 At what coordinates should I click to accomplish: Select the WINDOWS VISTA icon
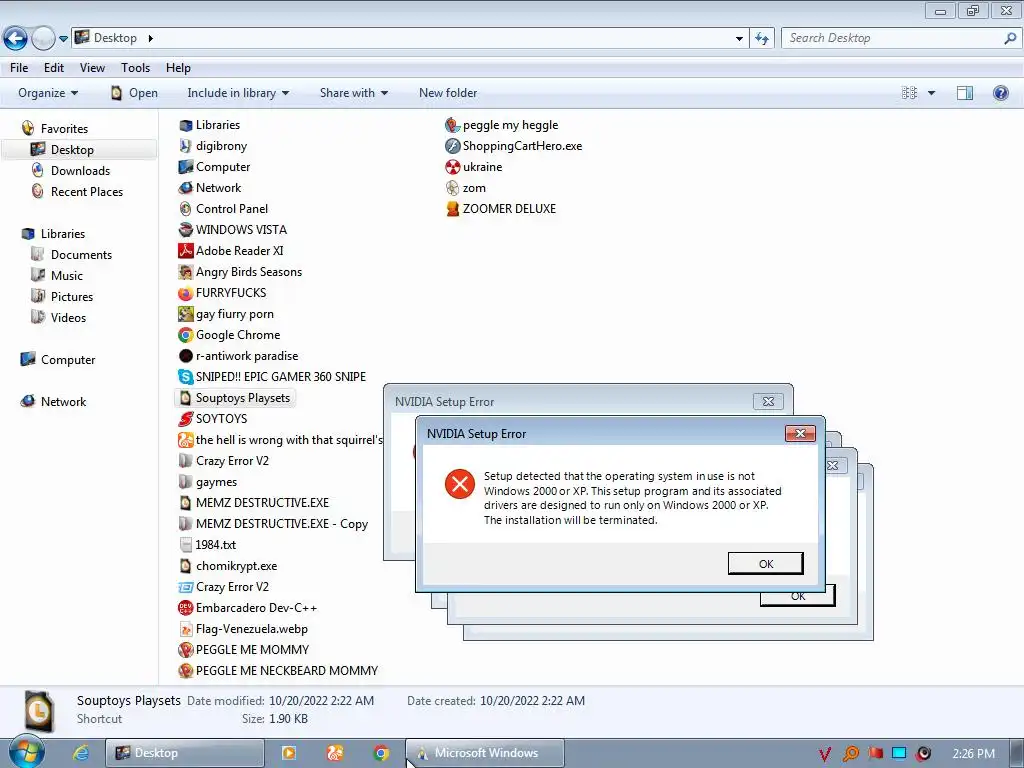point(185,230)
